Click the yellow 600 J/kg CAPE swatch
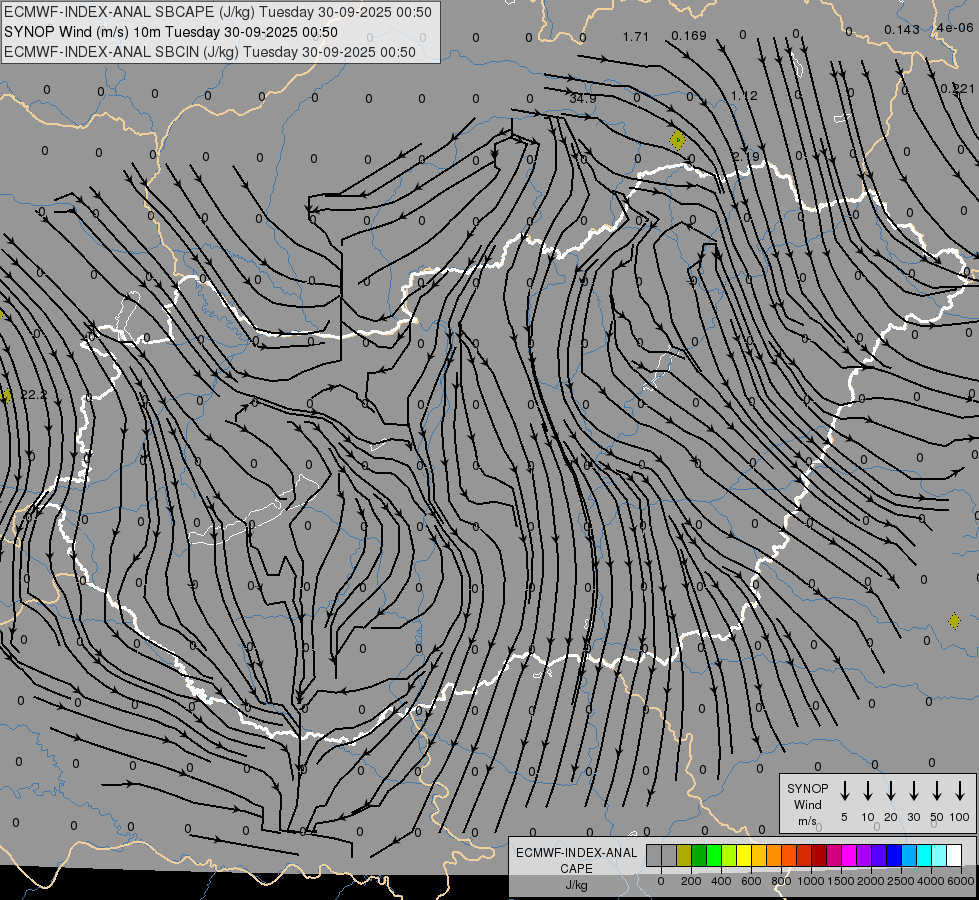 tap(744, 856)
